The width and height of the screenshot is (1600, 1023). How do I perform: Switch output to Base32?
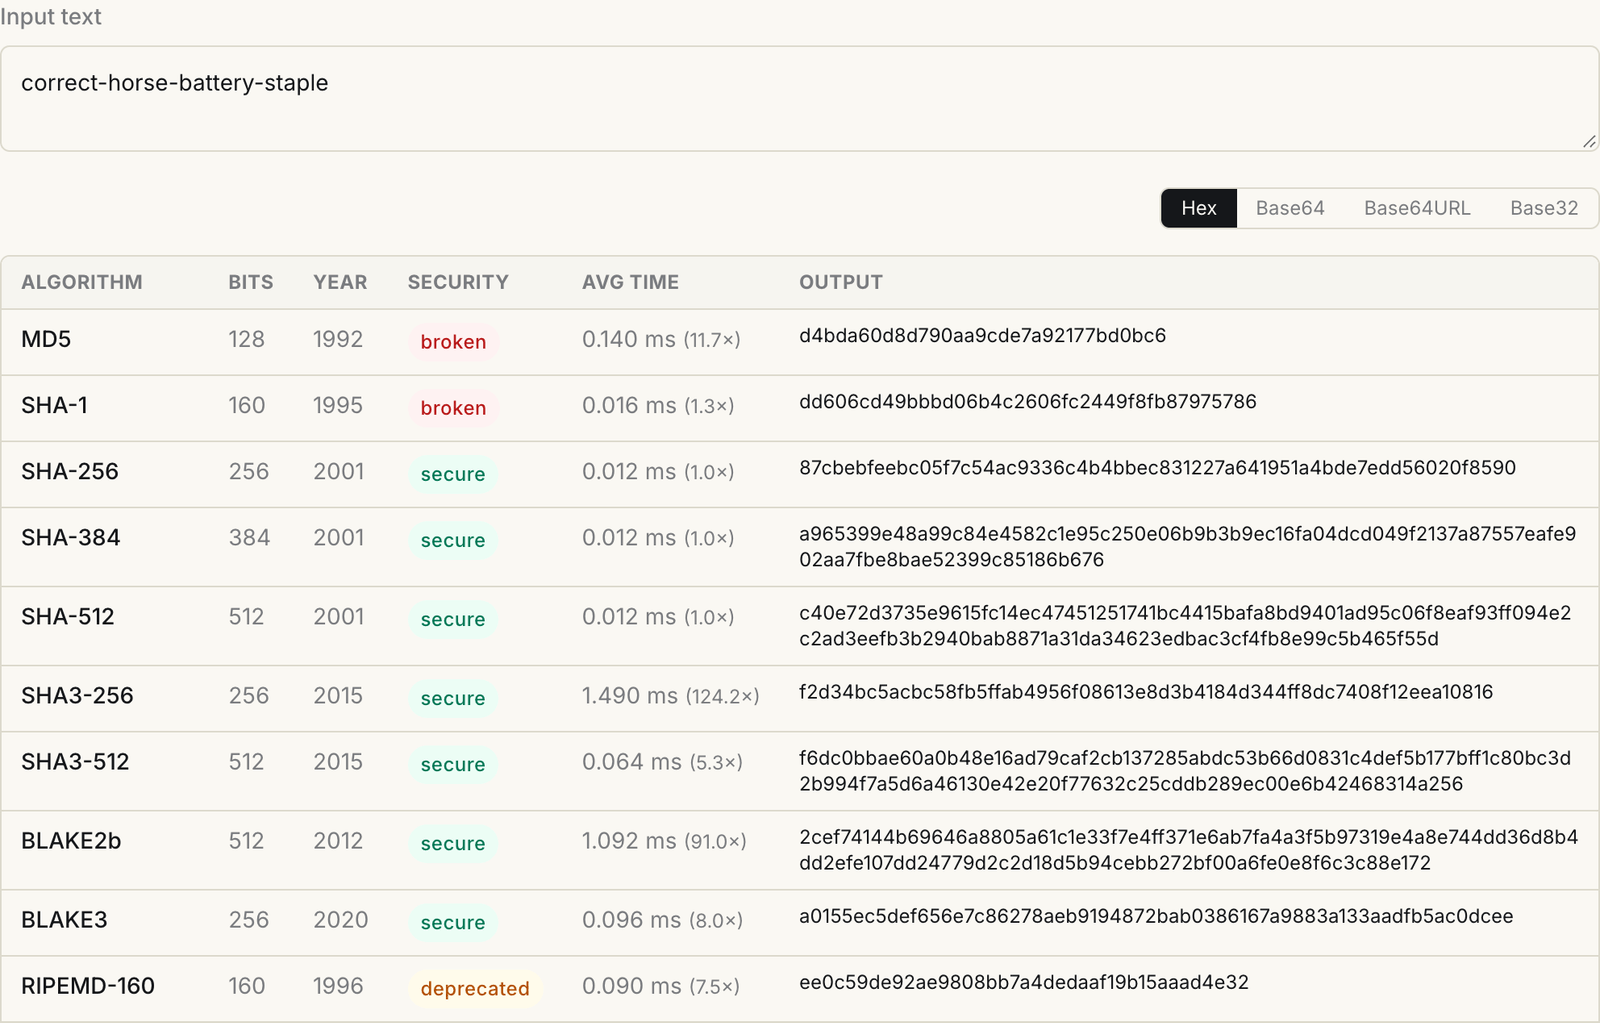(x=1544, y=208)
